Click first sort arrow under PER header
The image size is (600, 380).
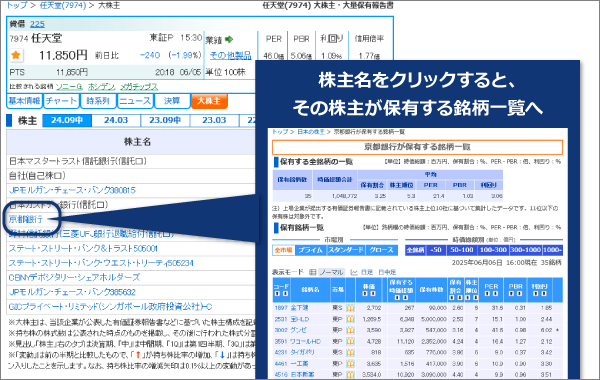(x=488, y=294)
